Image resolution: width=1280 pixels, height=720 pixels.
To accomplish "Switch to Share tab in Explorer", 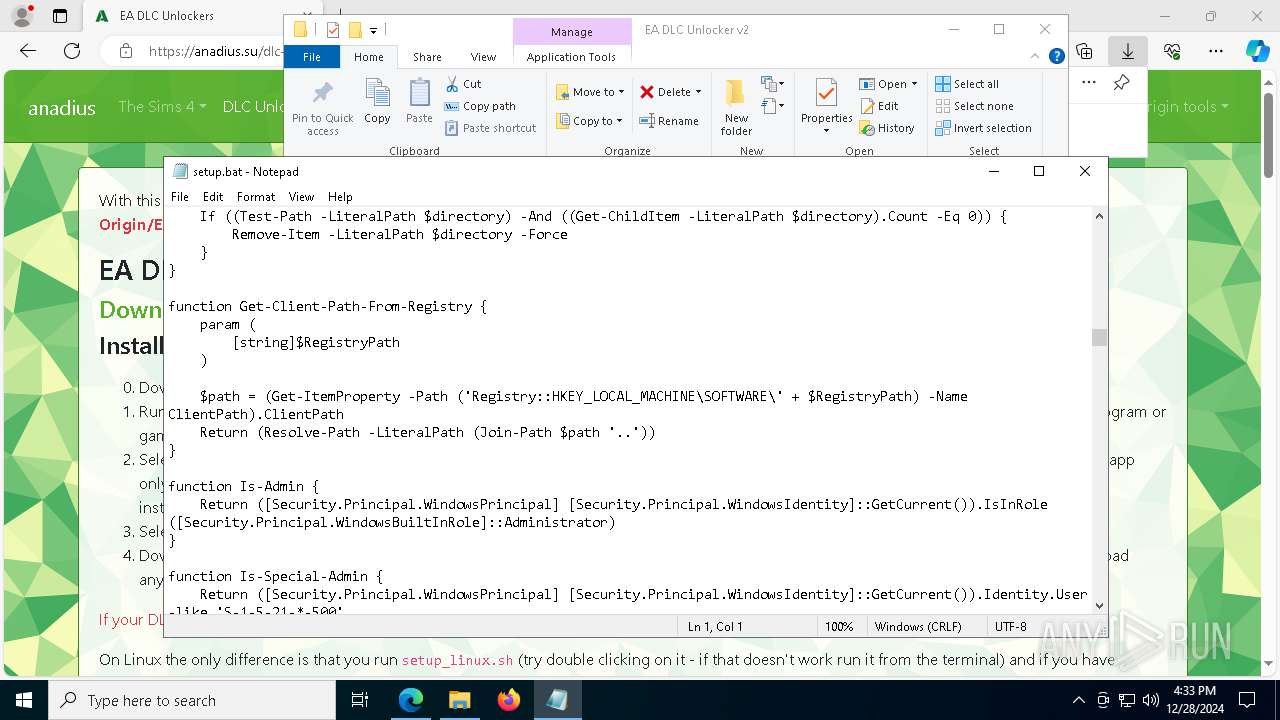I will (427, 57).
